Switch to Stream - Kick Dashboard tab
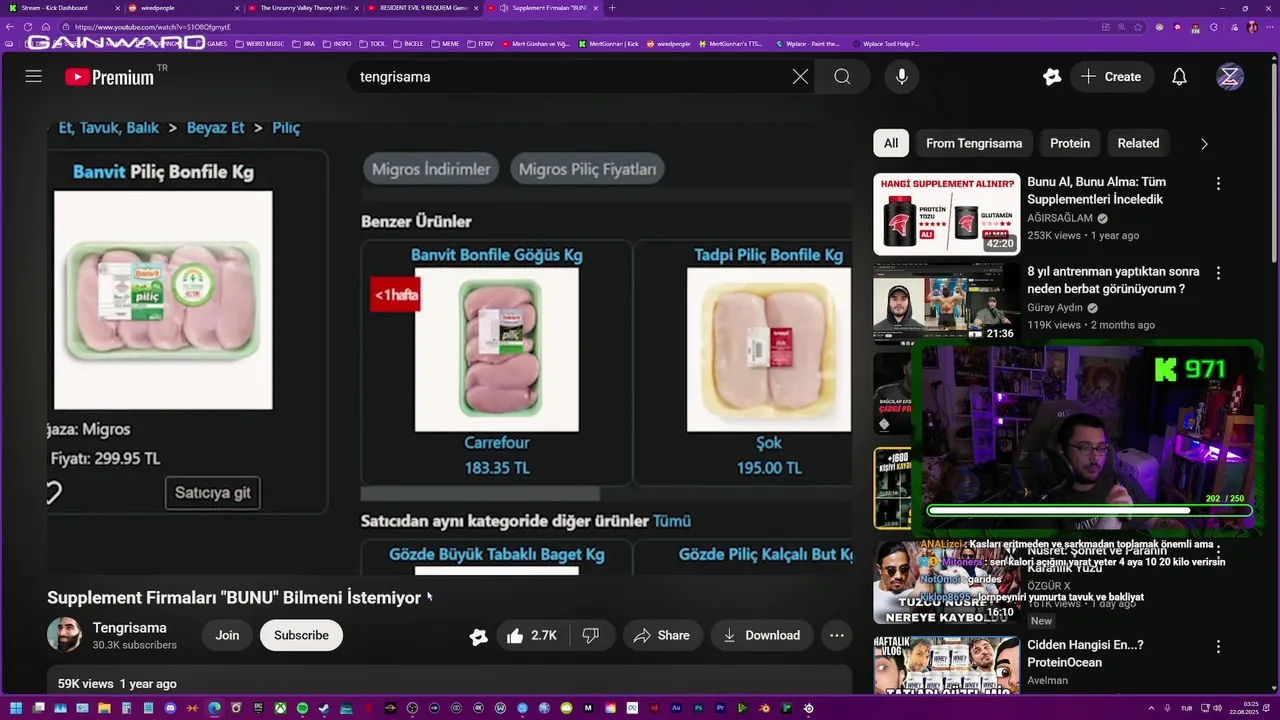The height and width of the screenshot is (720, 1280). point(60,8)
